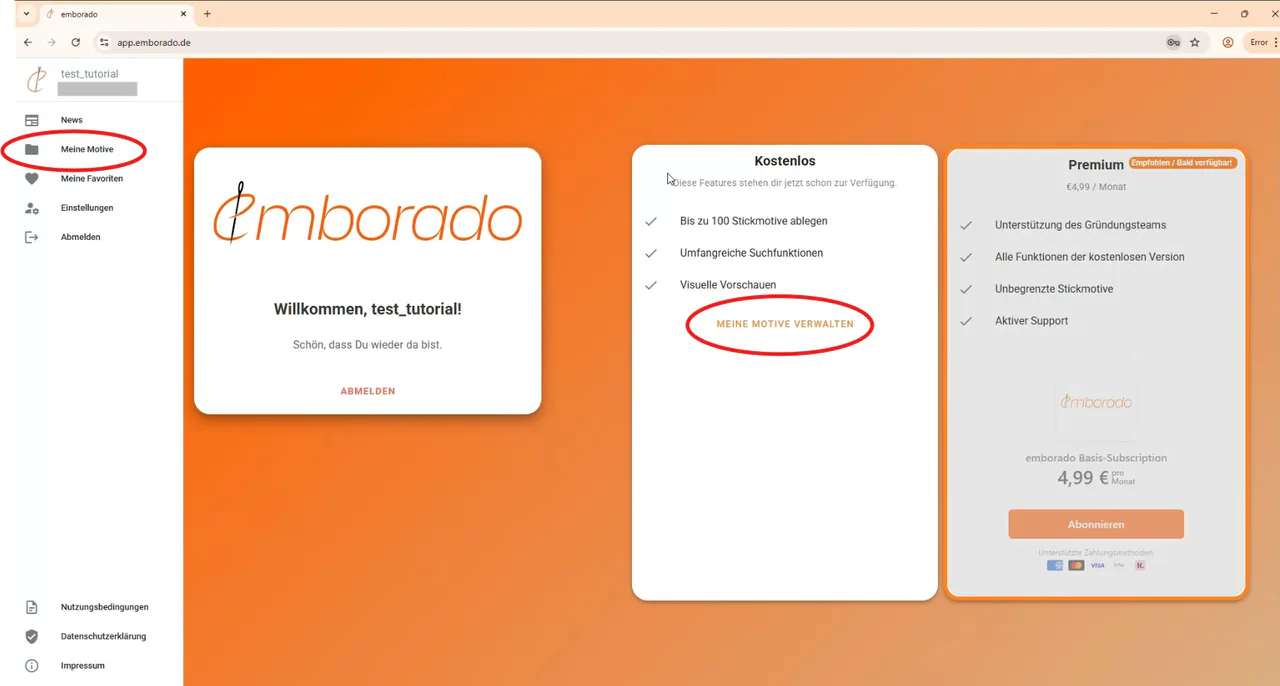Click 'Umfangreiche Suchfunktionen' feature text
Image resolution: width=1280 pixels, height=686 pixels.
click(752, 253)
